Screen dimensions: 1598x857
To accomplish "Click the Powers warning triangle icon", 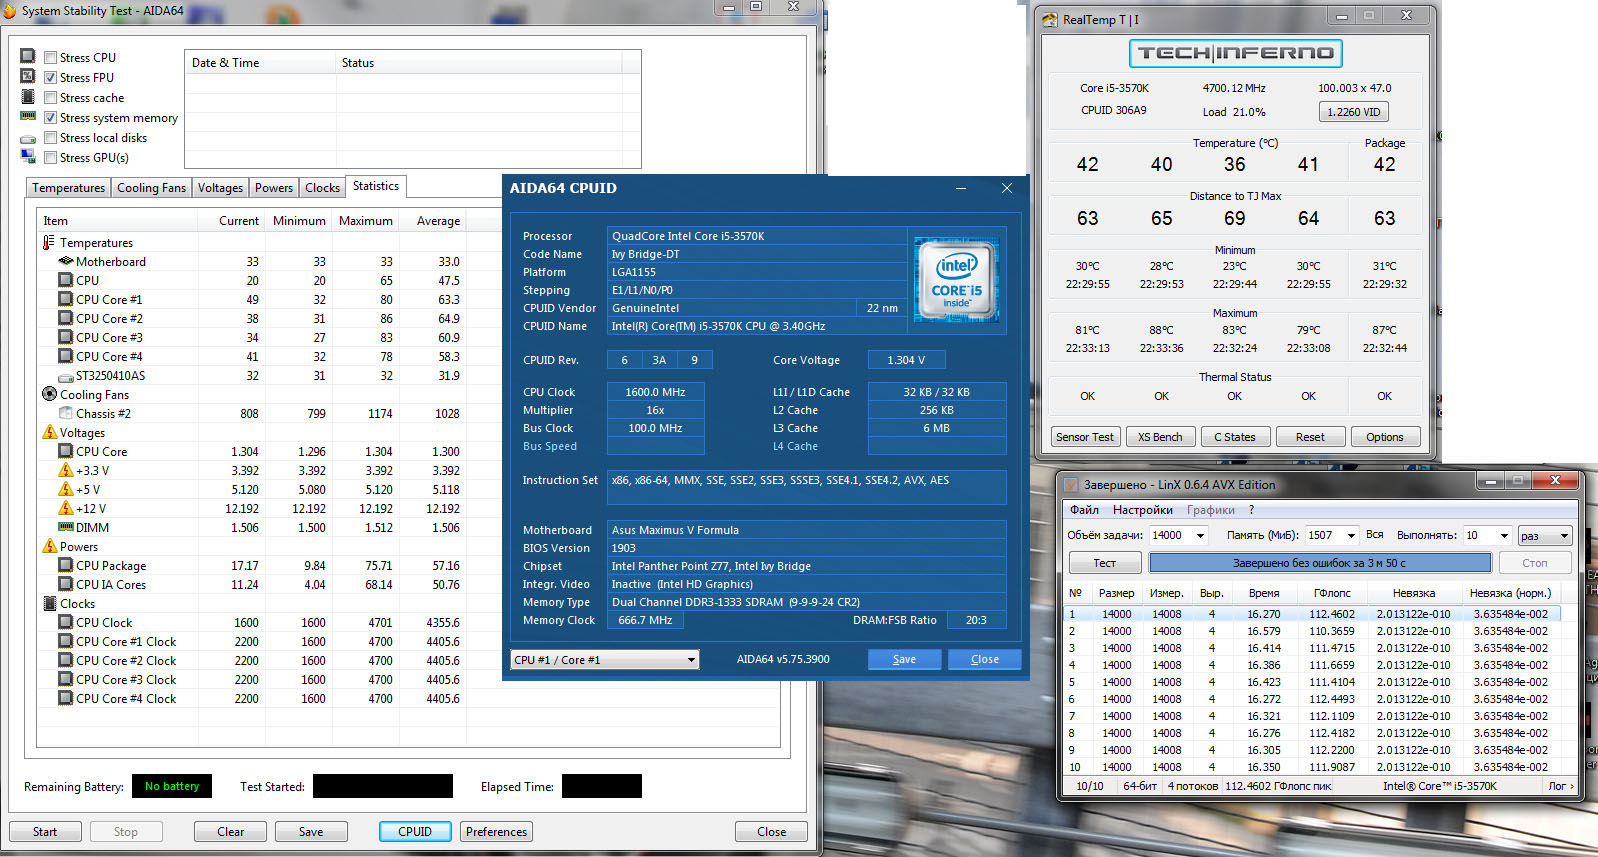I will tap(49, 546).
